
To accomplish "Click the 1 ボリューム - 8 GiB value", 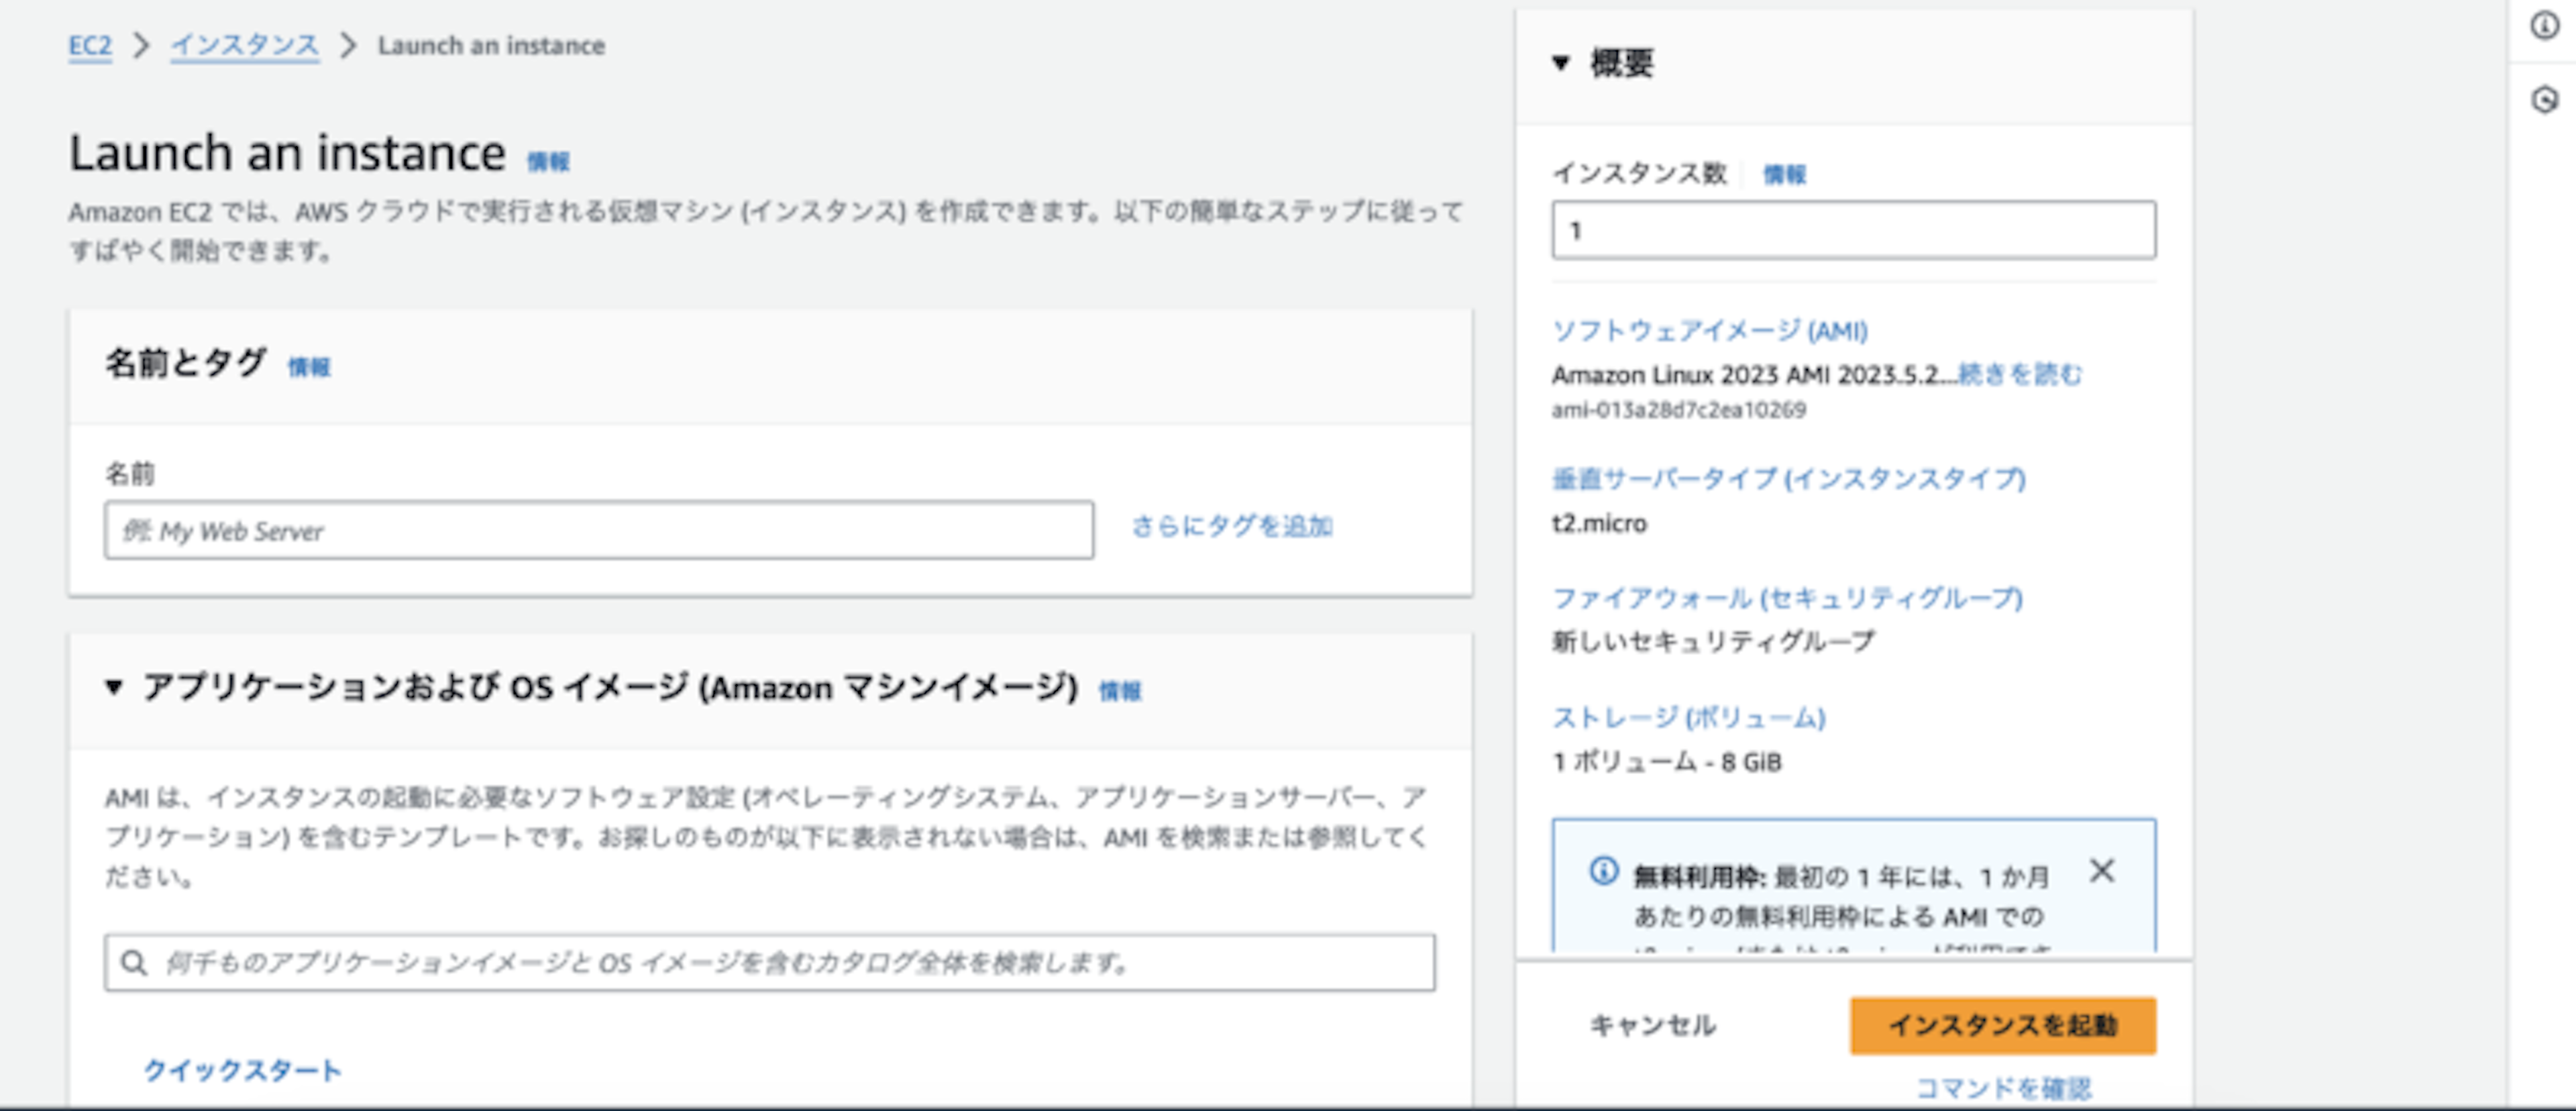I will pyautogui.click(x=1667, y=763).
